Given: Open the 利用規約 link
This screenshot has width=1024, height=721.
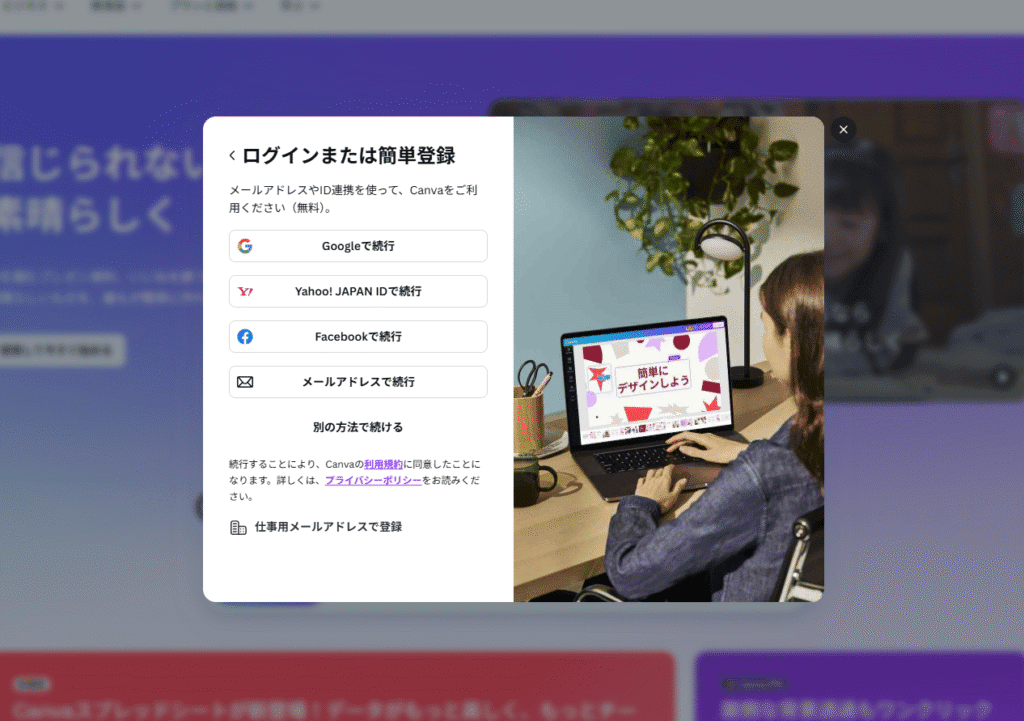Looking at the screenshot, I should pyautogui.click(x=383, y=464).
